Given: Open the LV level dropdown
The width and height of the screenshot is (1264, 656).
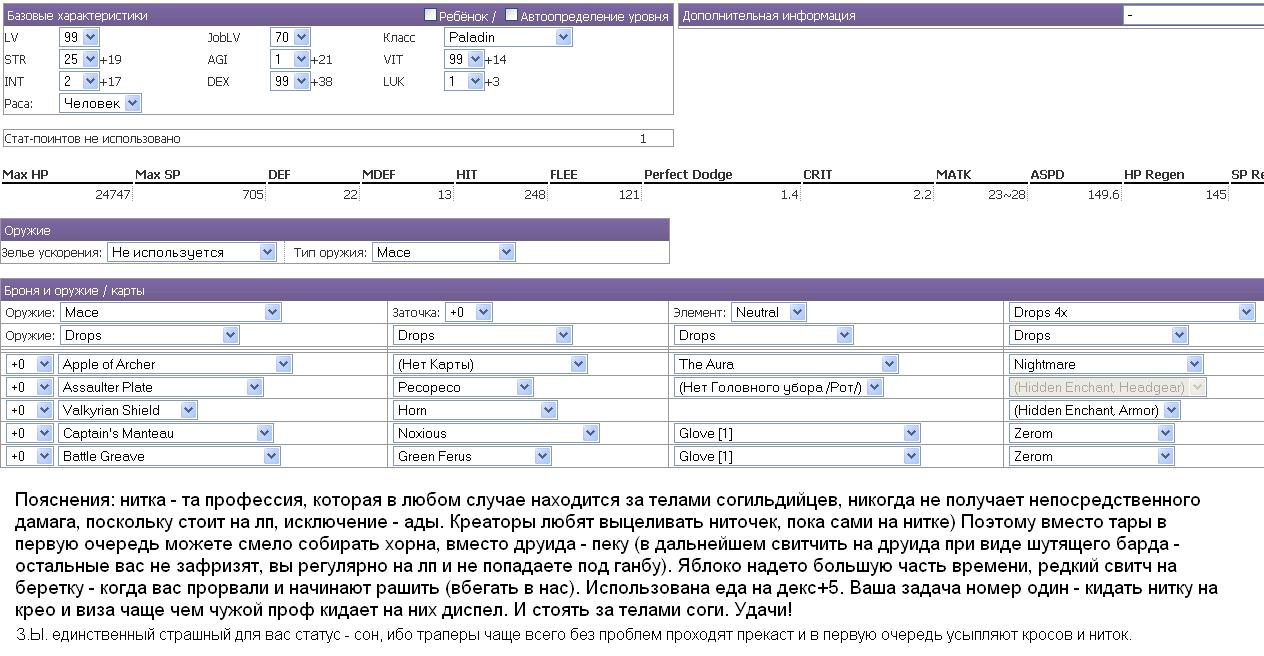Looking at the screenshot, I should click(x=79, y=37).
